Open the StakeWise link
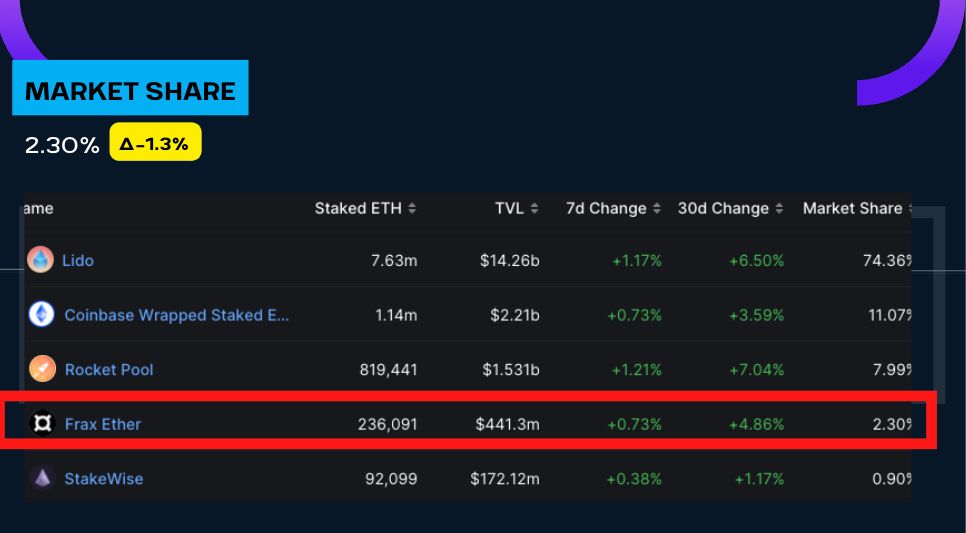The image size is (966, 533). 104,478
